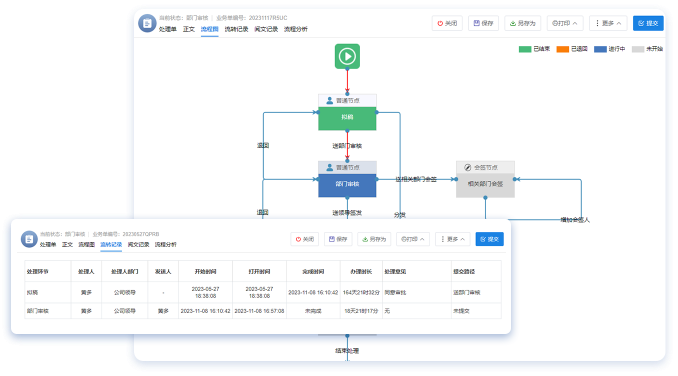678x376 pixels.
Task: Open 阅文记录 tab in the record panel
Action: [138, 245]
